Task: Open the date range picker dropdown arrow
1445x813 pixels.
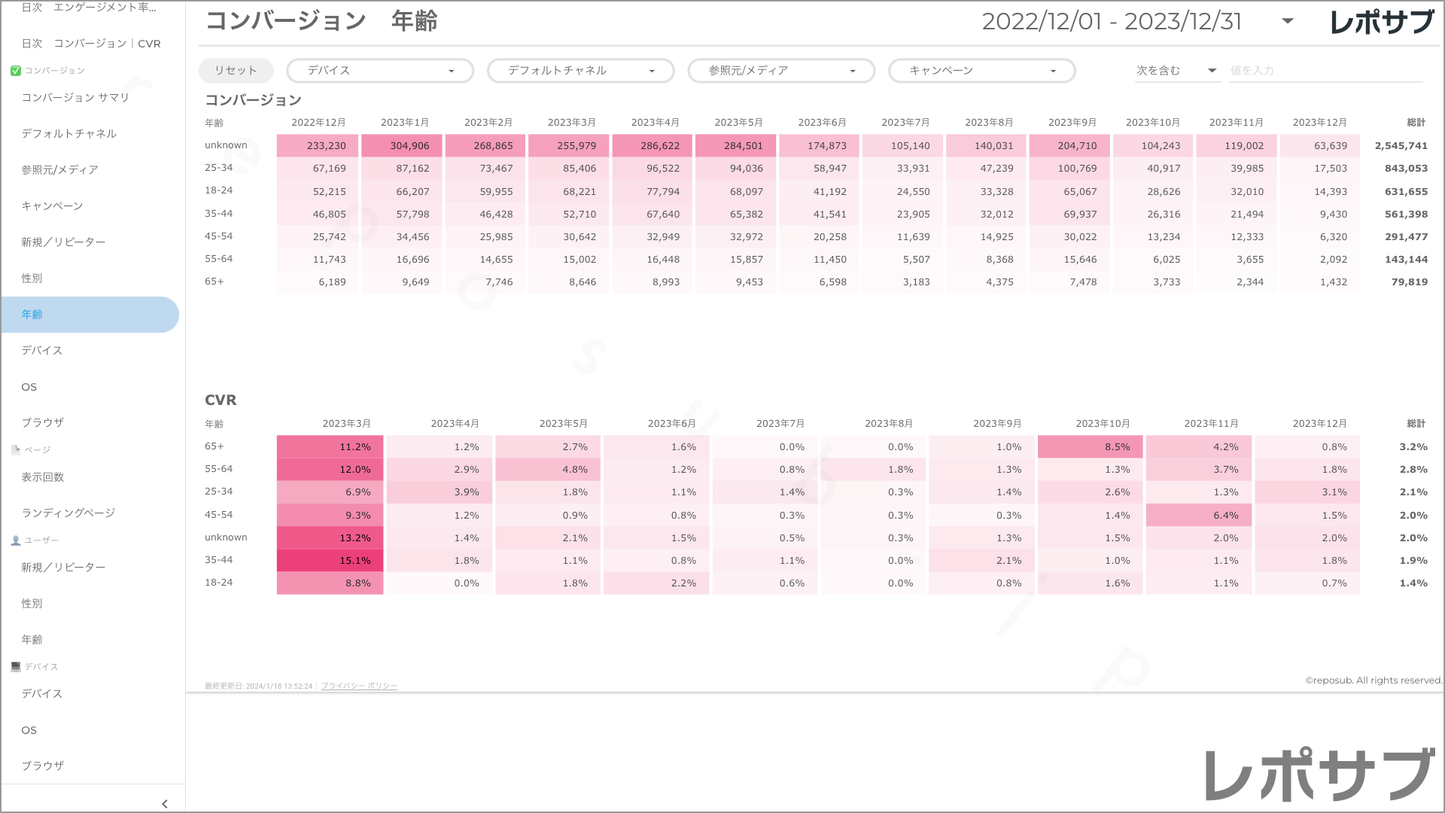Action: 1287,21
